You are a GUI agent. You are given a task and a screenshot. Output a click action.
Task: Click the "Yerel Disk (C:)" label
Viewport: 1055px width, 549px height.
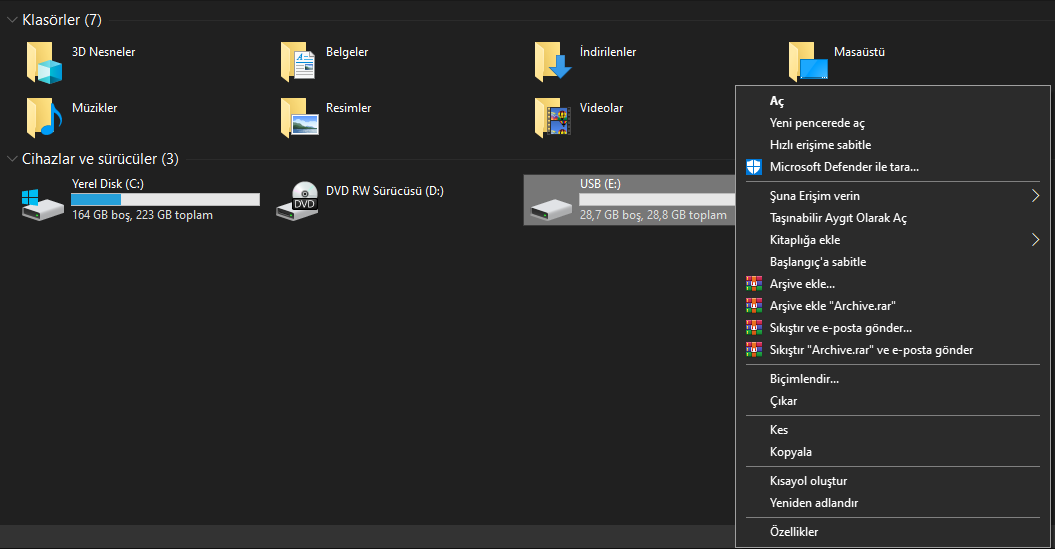108,184
